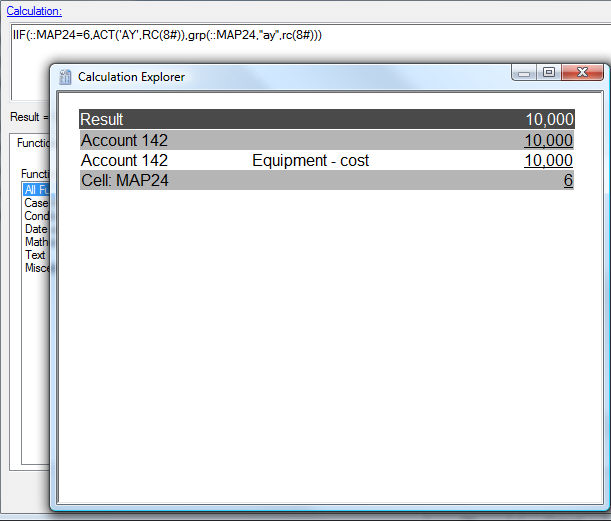Click the Calculation Explorer window icon

click(66, 77)
